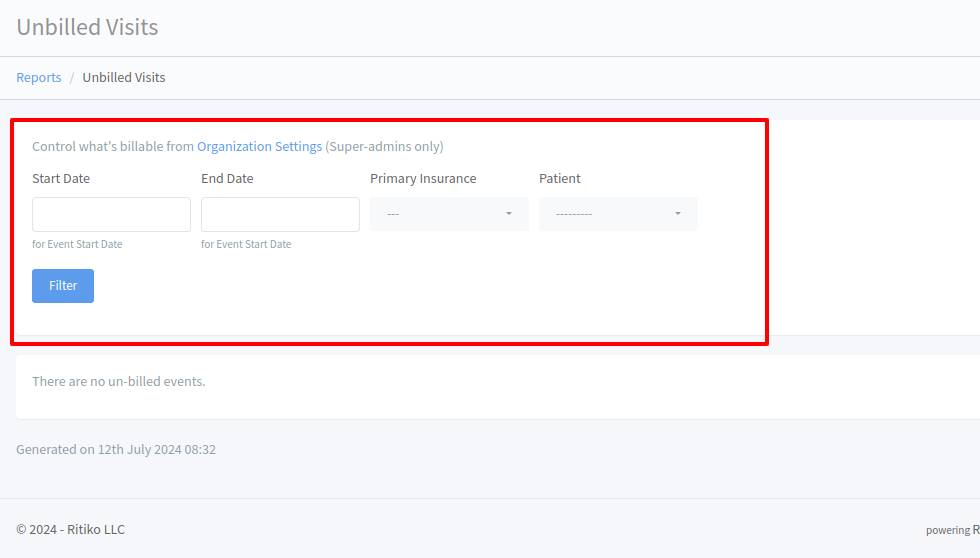Click the Organization Settings link
Viewport: 980px width, 558px height.
(x=259, y=146)
